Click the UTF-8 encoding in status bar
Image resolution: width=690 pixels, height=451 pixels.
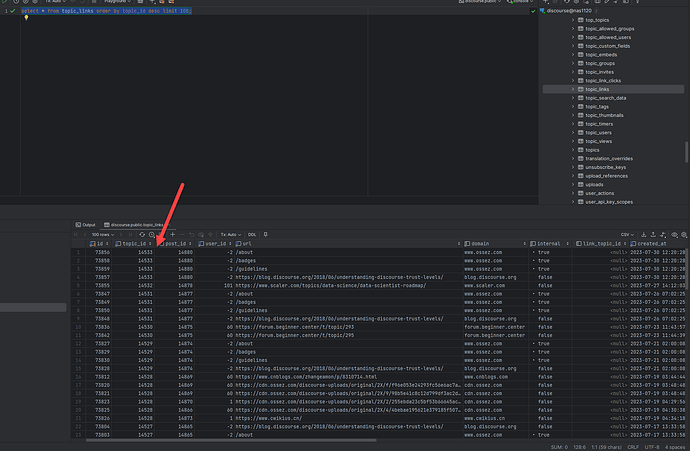652,447
